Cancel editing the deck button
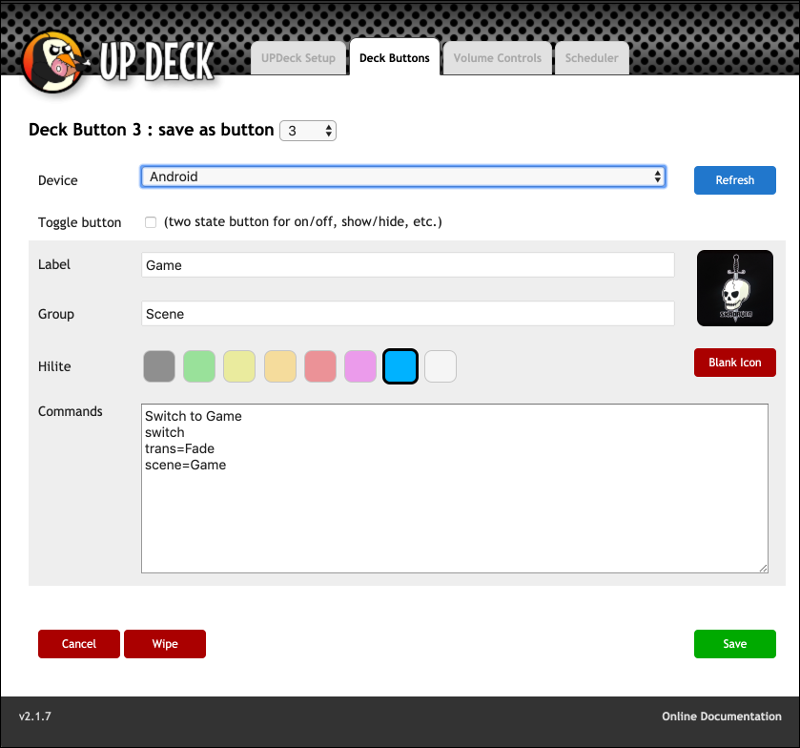The image size is (800, 748). tap(79, 644)
